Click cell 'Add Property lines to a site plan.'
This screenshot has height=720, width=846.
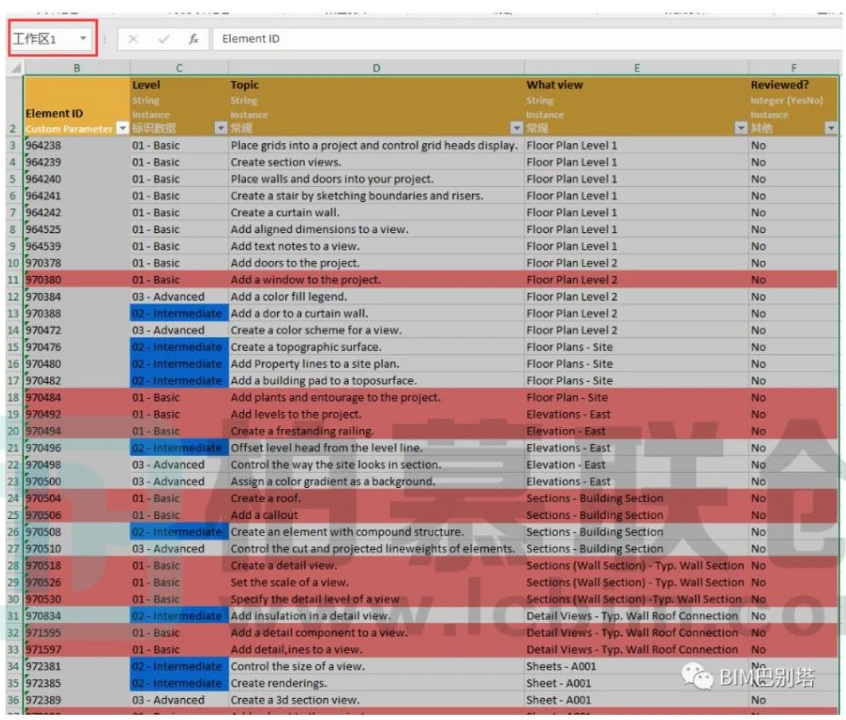pyautogui.click(x=376, y=364)
